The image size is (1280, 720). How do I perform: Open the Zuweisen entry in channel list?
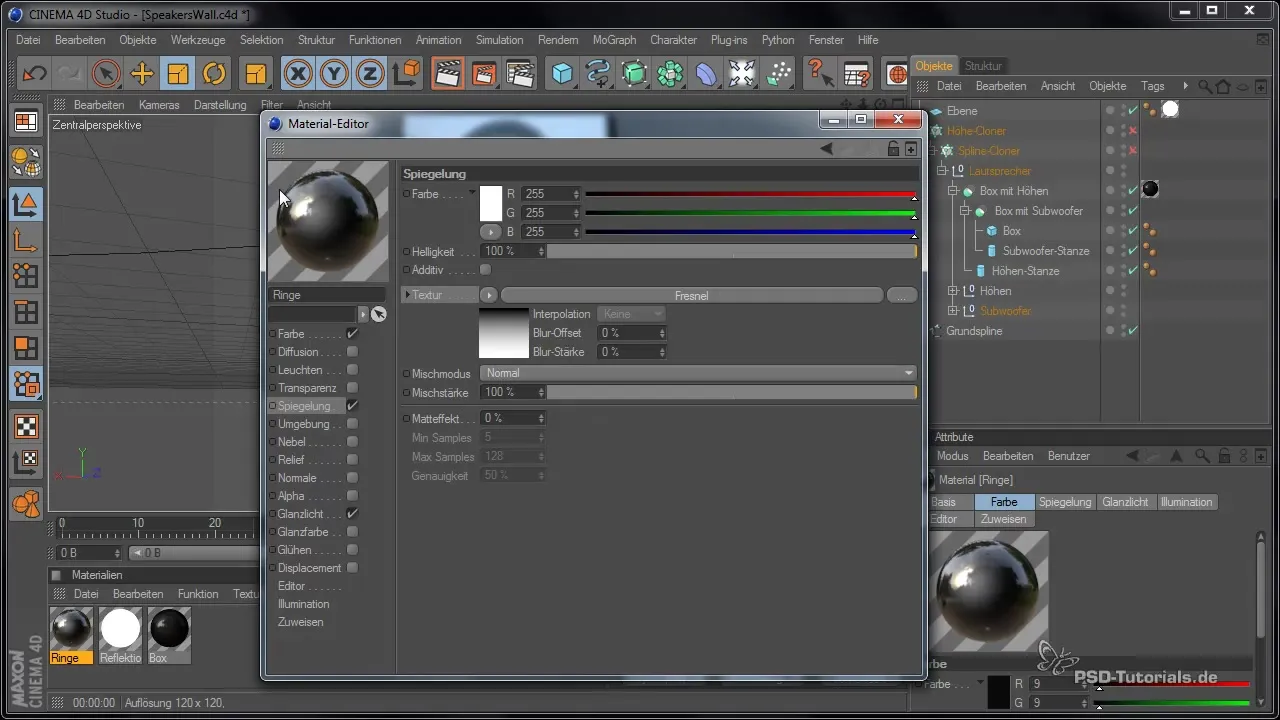(300, 622)
